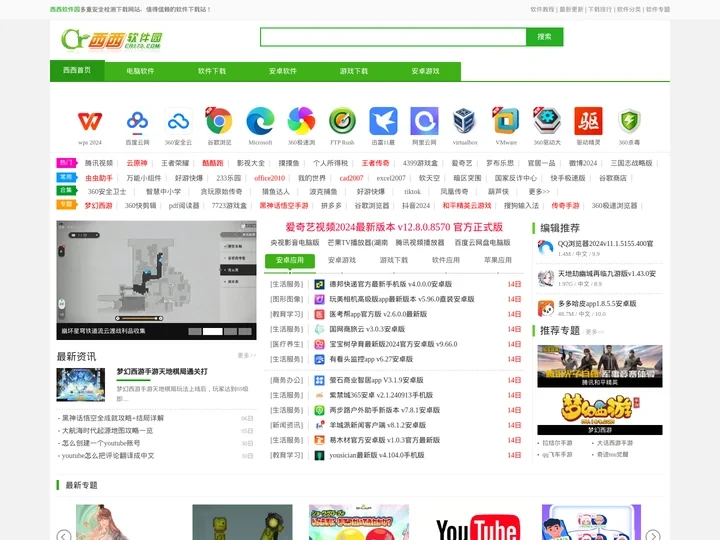Screen dimensions: 720x540
Task: Open the 下载排行 top link
Action: tap(600, 9)
